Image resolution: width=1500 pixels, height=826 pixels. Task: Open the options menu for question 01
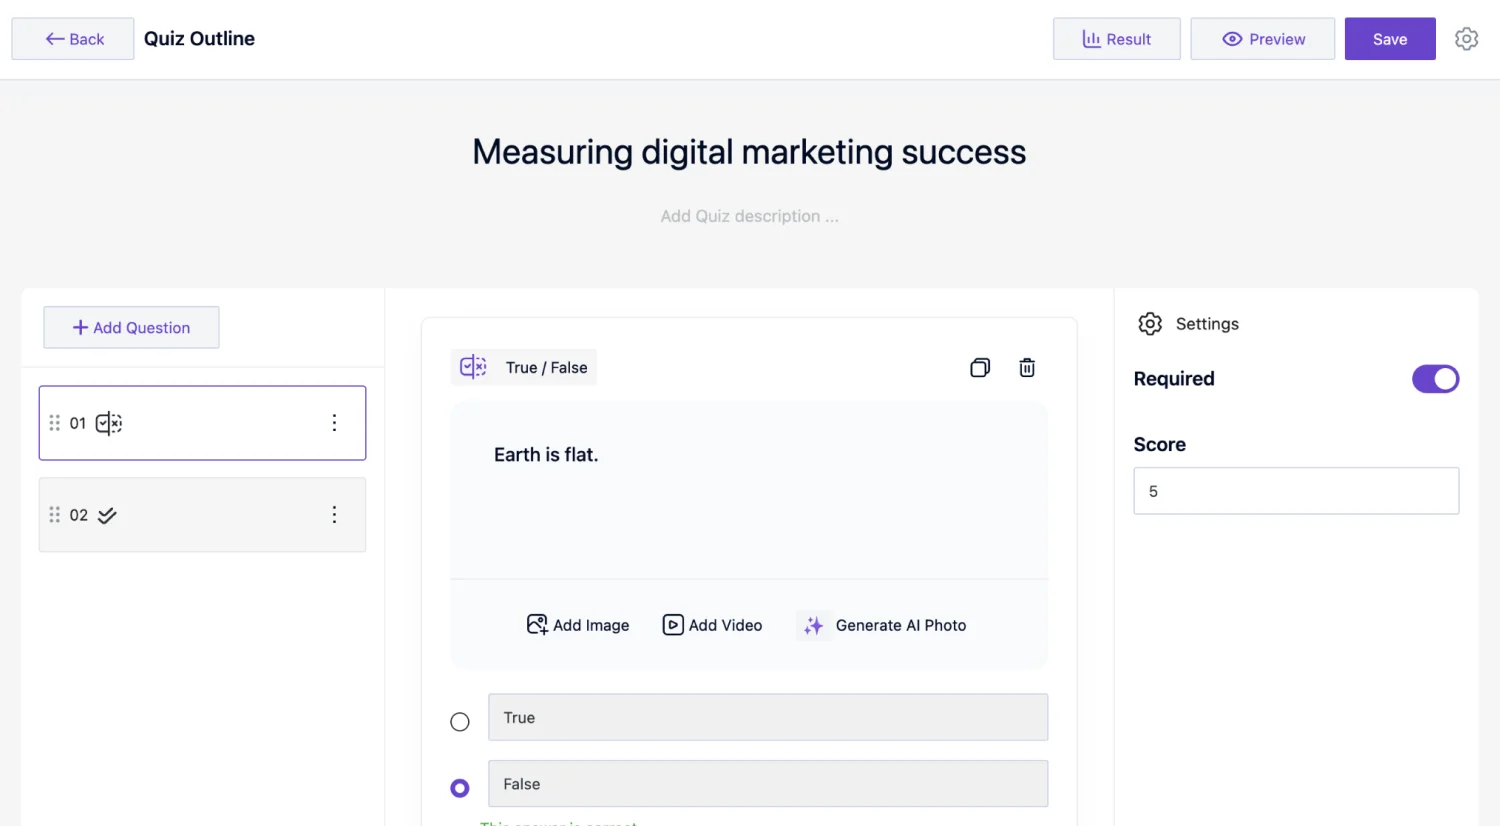(335, 422)
